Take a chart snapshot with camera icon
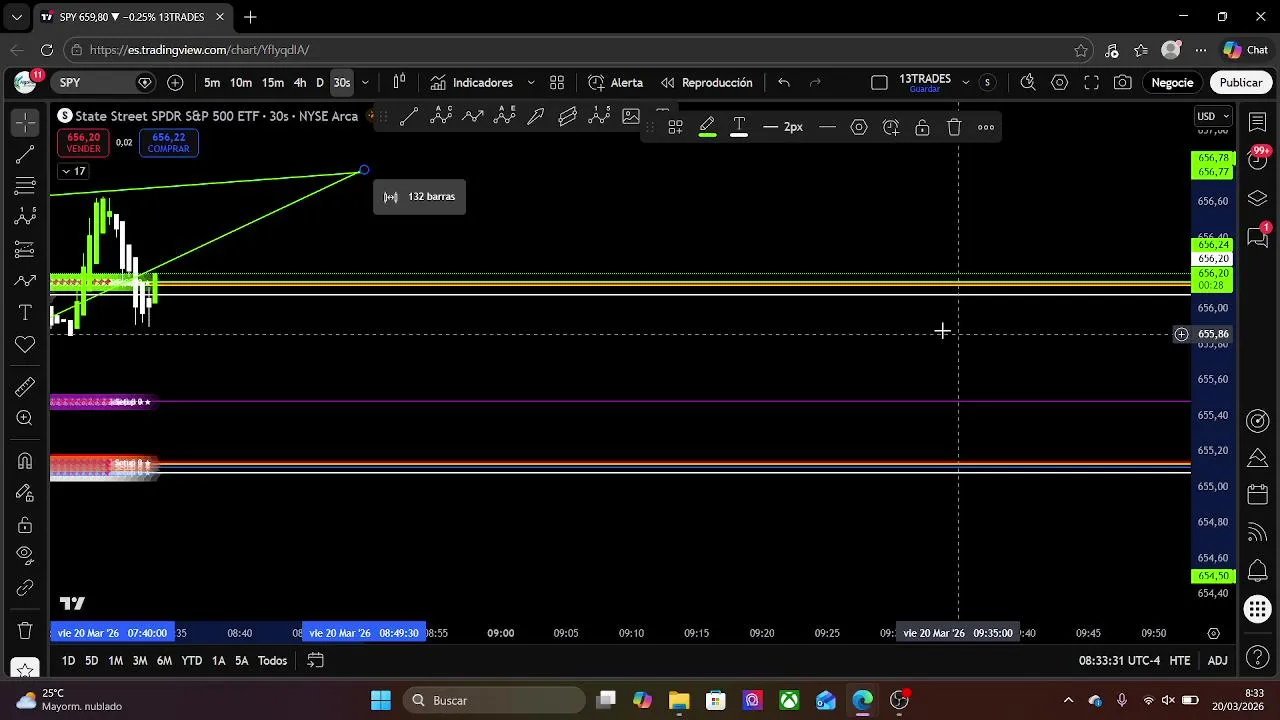The width and height of the screenshot is (1280, 720). tap(1123, 82)
